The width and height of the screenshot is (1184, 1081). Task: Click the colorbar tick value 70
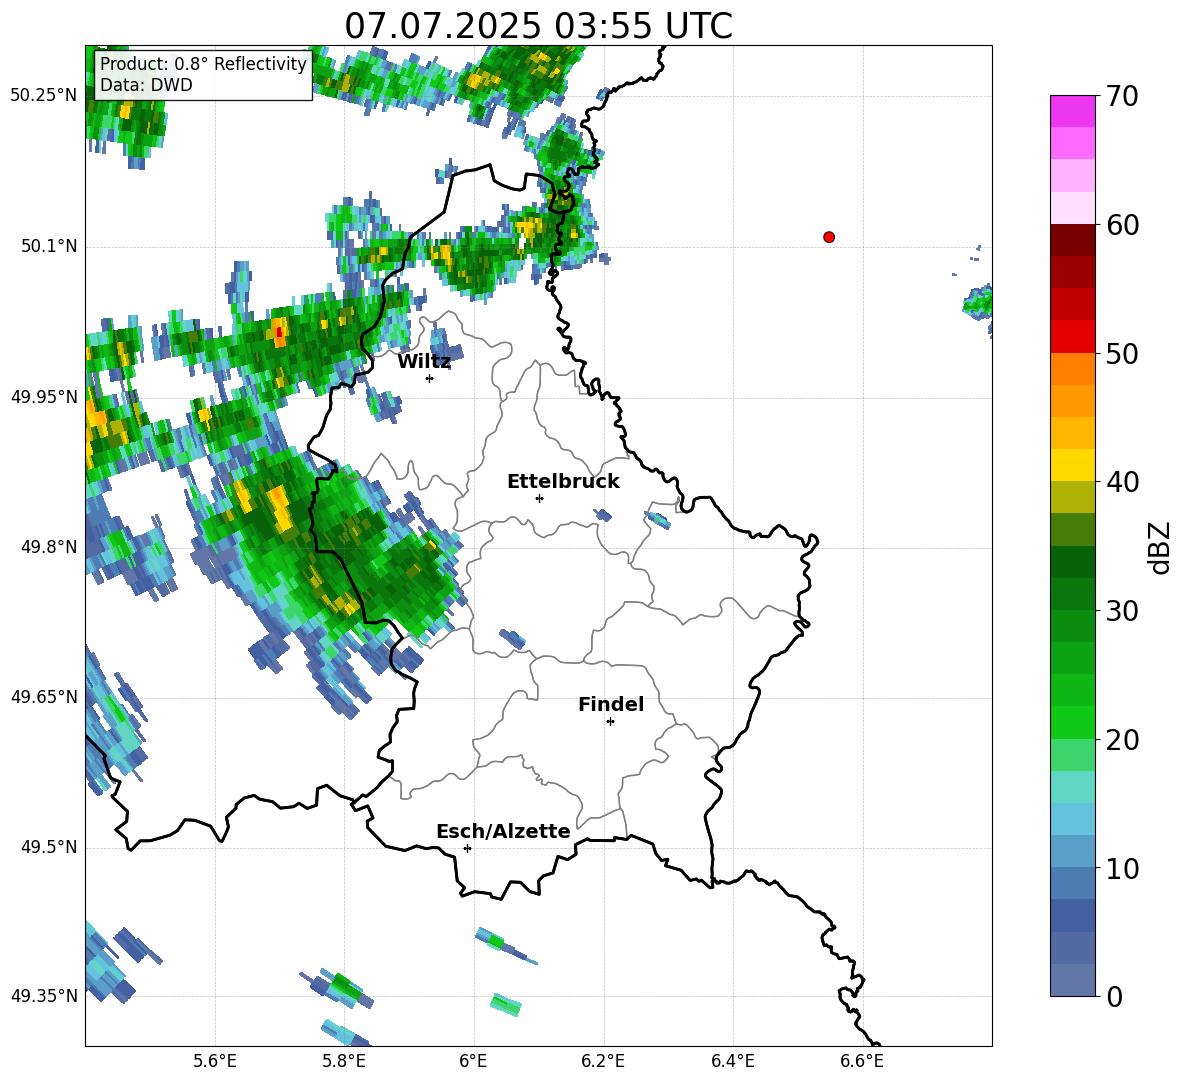tap(1121, 96)
